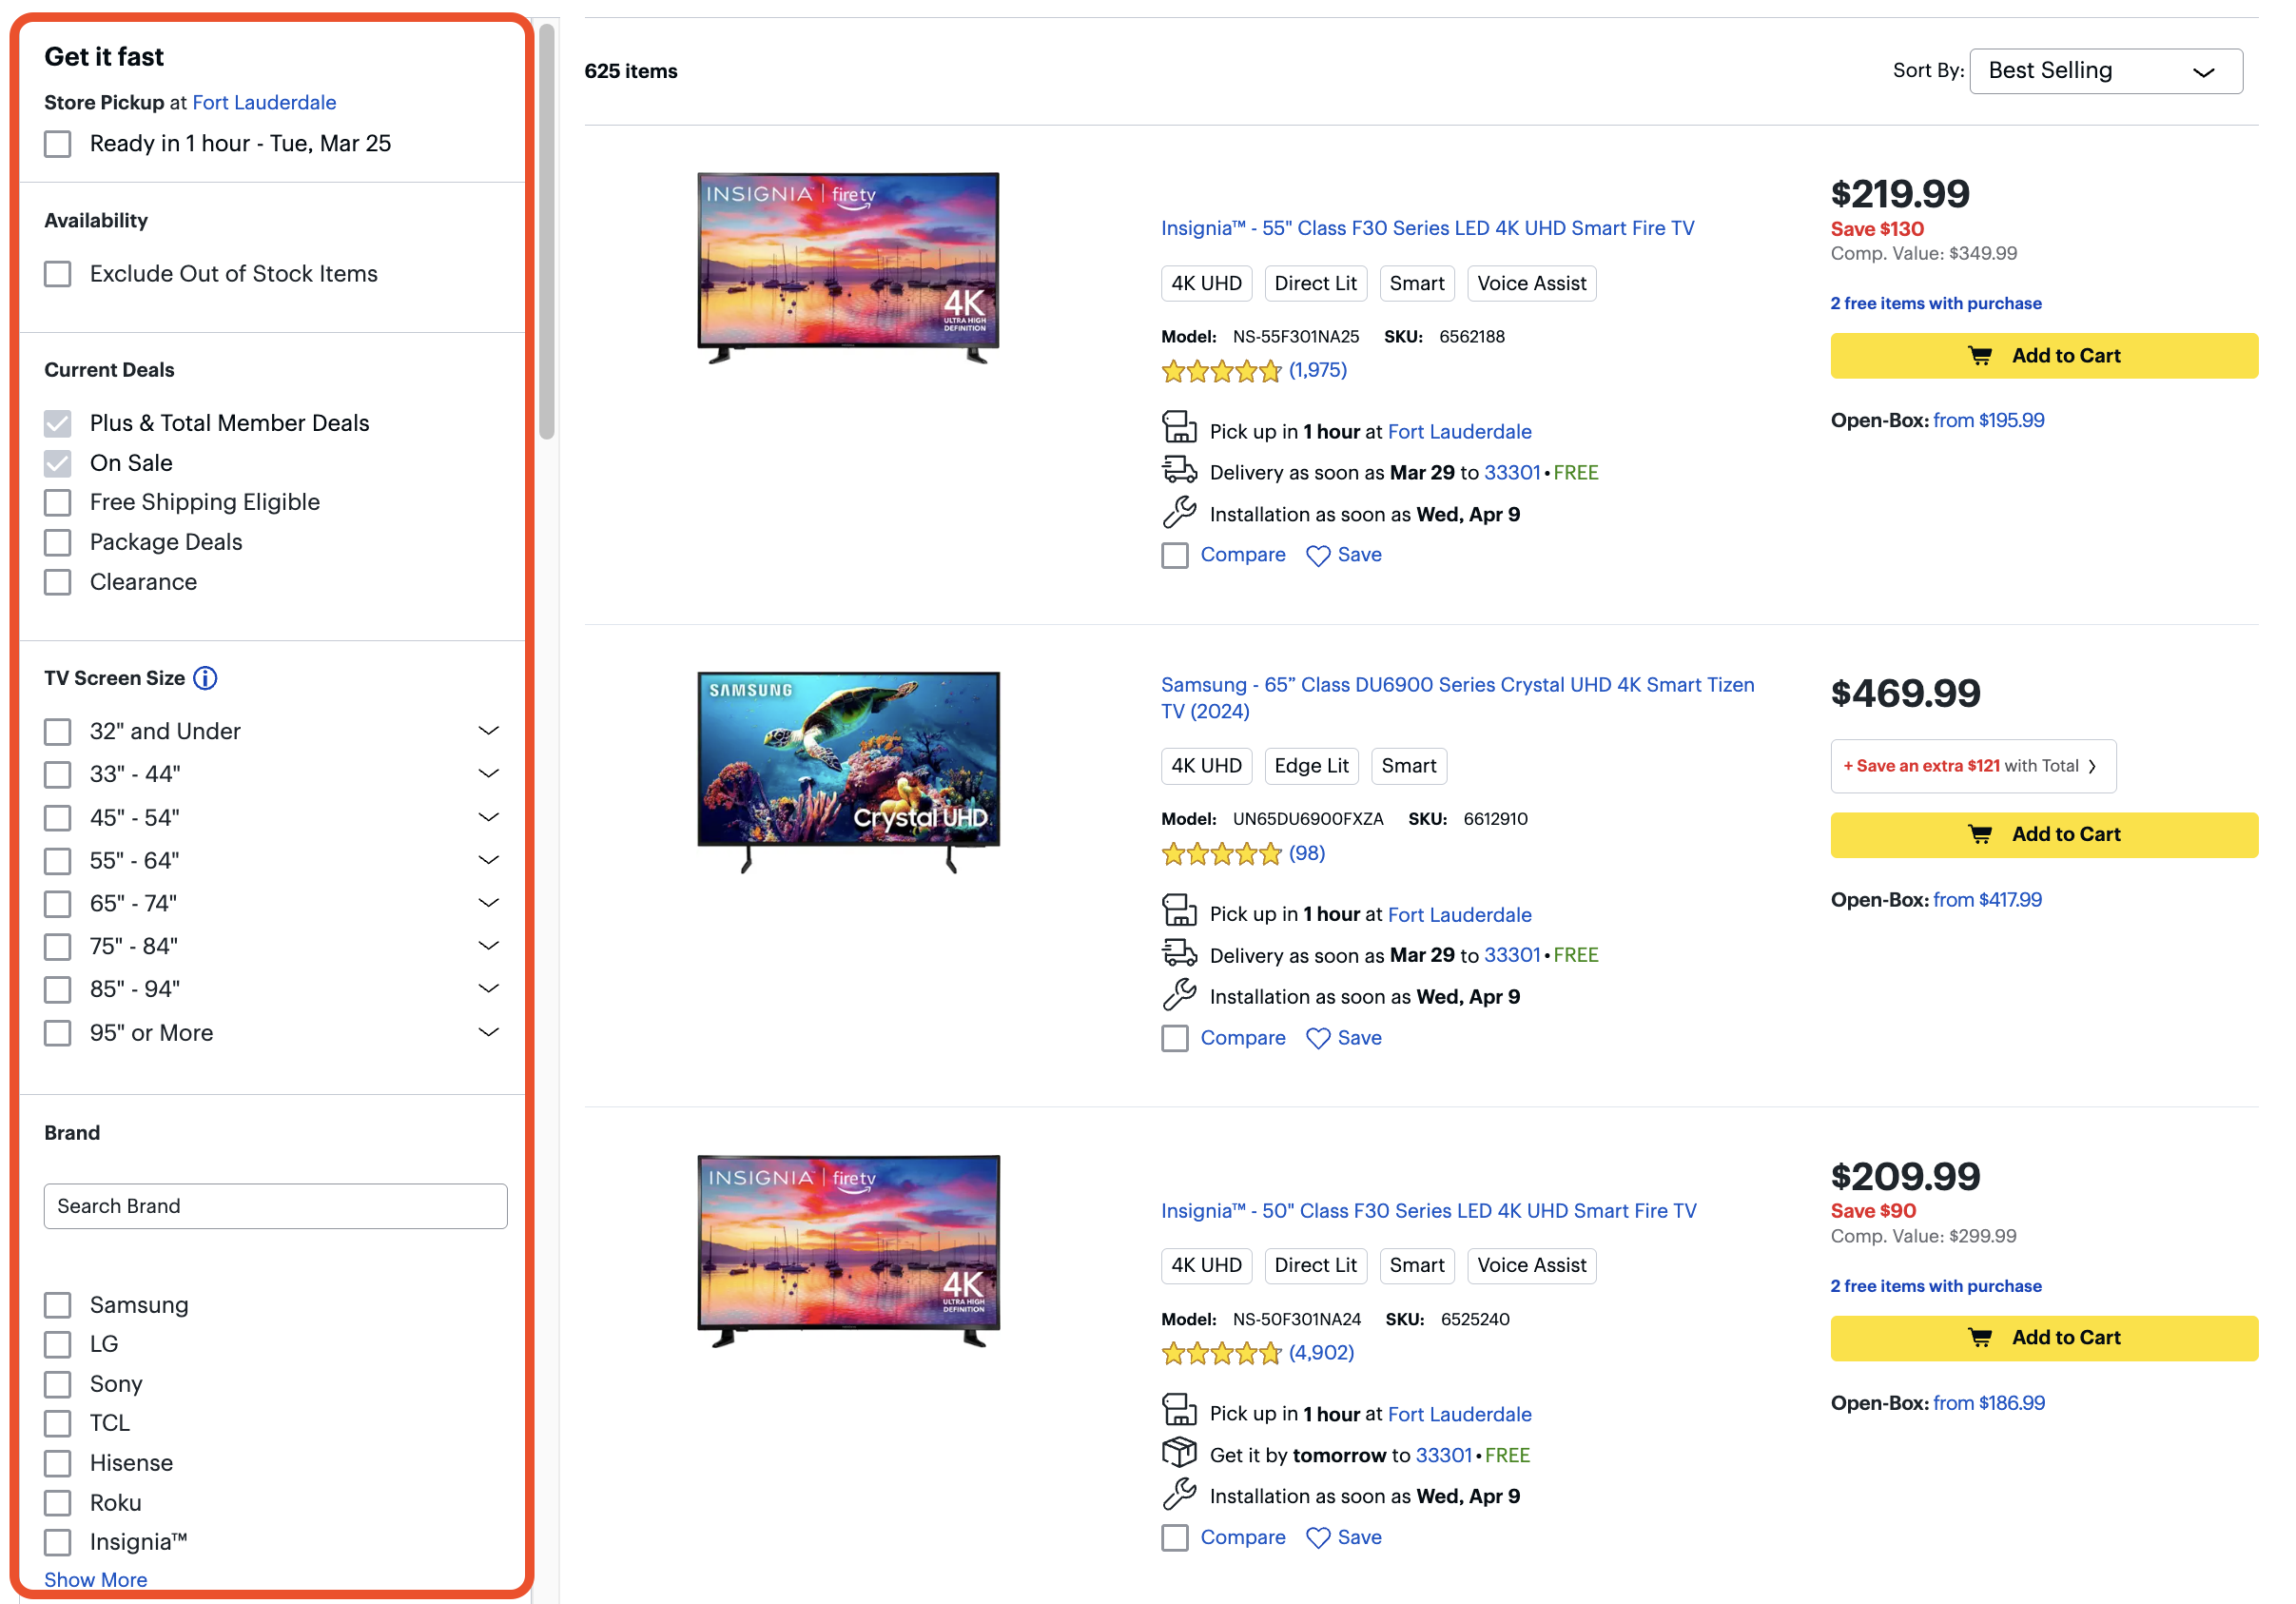Expand the 55" - 64" size options
The height and width of the screenshot is (1604, 2296).
(488, 861)
